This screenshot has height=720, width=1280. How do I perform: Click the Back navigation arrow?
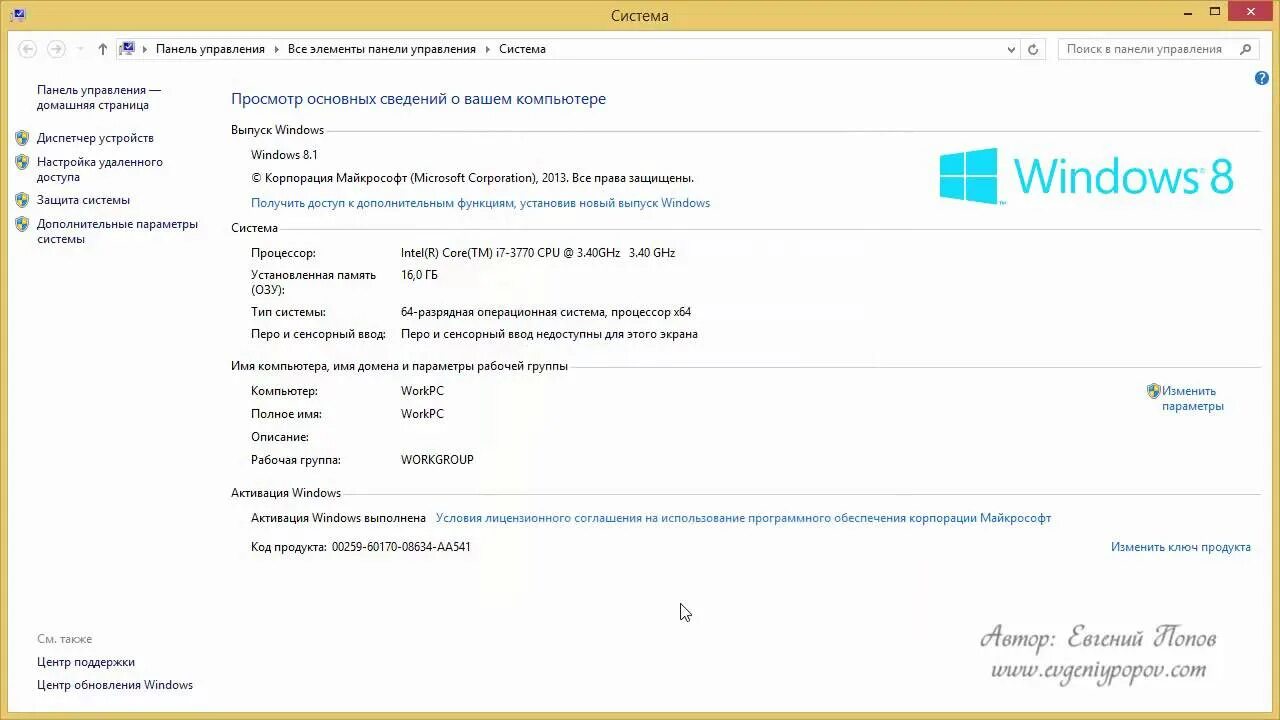point(27,49)
